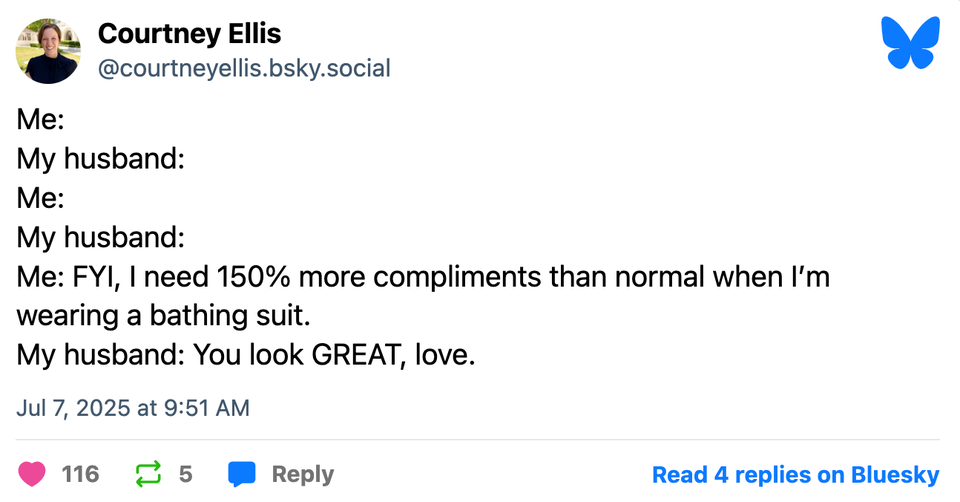Click the blue reply speech bubble icon
Viewport: 960px width, 502px height.
pos(242,473)
